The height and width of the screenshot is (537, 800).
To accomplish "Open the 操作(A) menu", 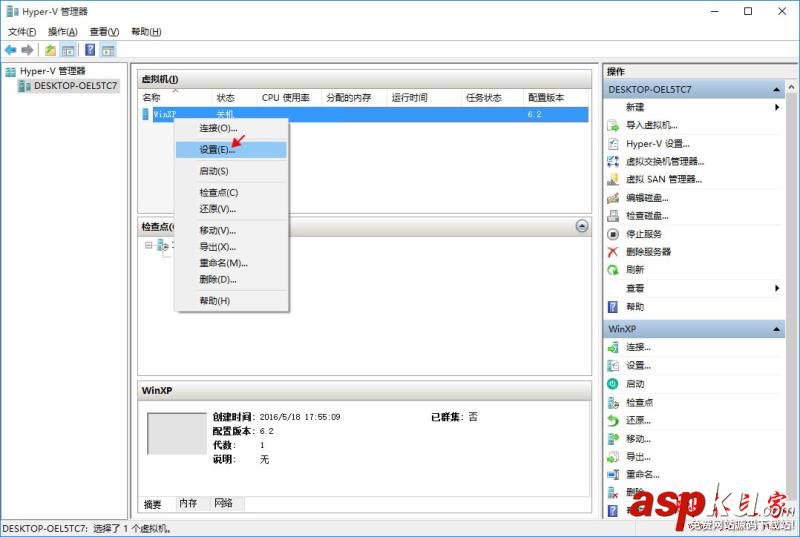I will (63, 32).
